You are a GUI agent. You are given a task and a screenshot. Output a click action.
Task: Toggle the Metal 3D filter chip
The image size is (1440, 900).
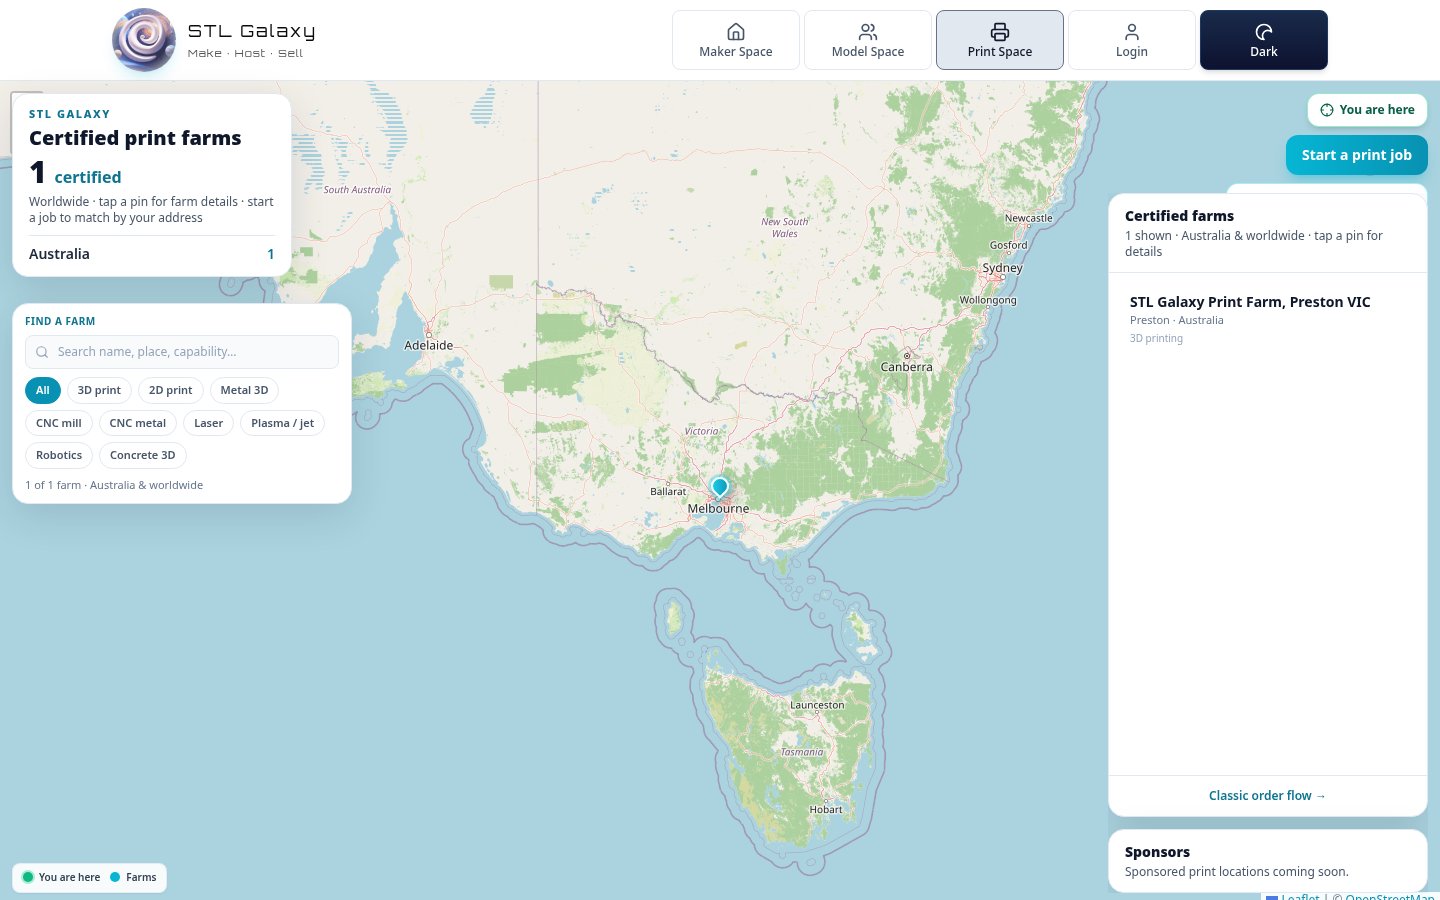245,390
